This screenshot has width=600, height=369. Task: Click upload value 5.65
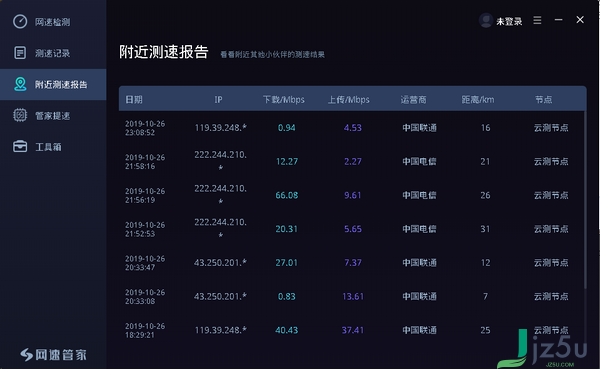coord(352,229)
